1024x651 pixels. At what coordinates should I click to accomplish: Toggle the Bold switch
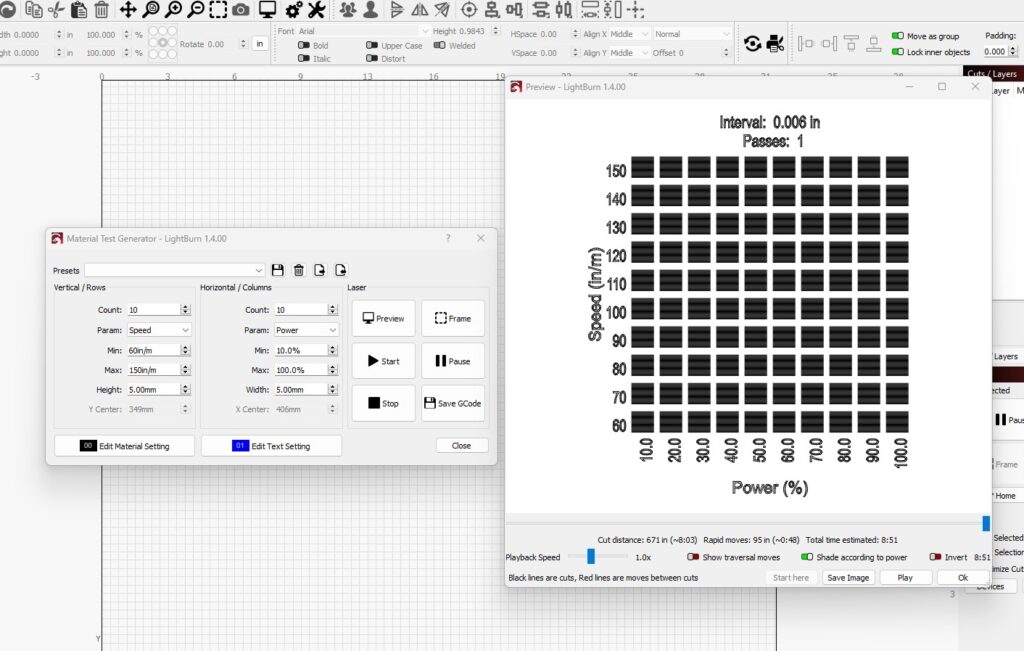point(304,46)
